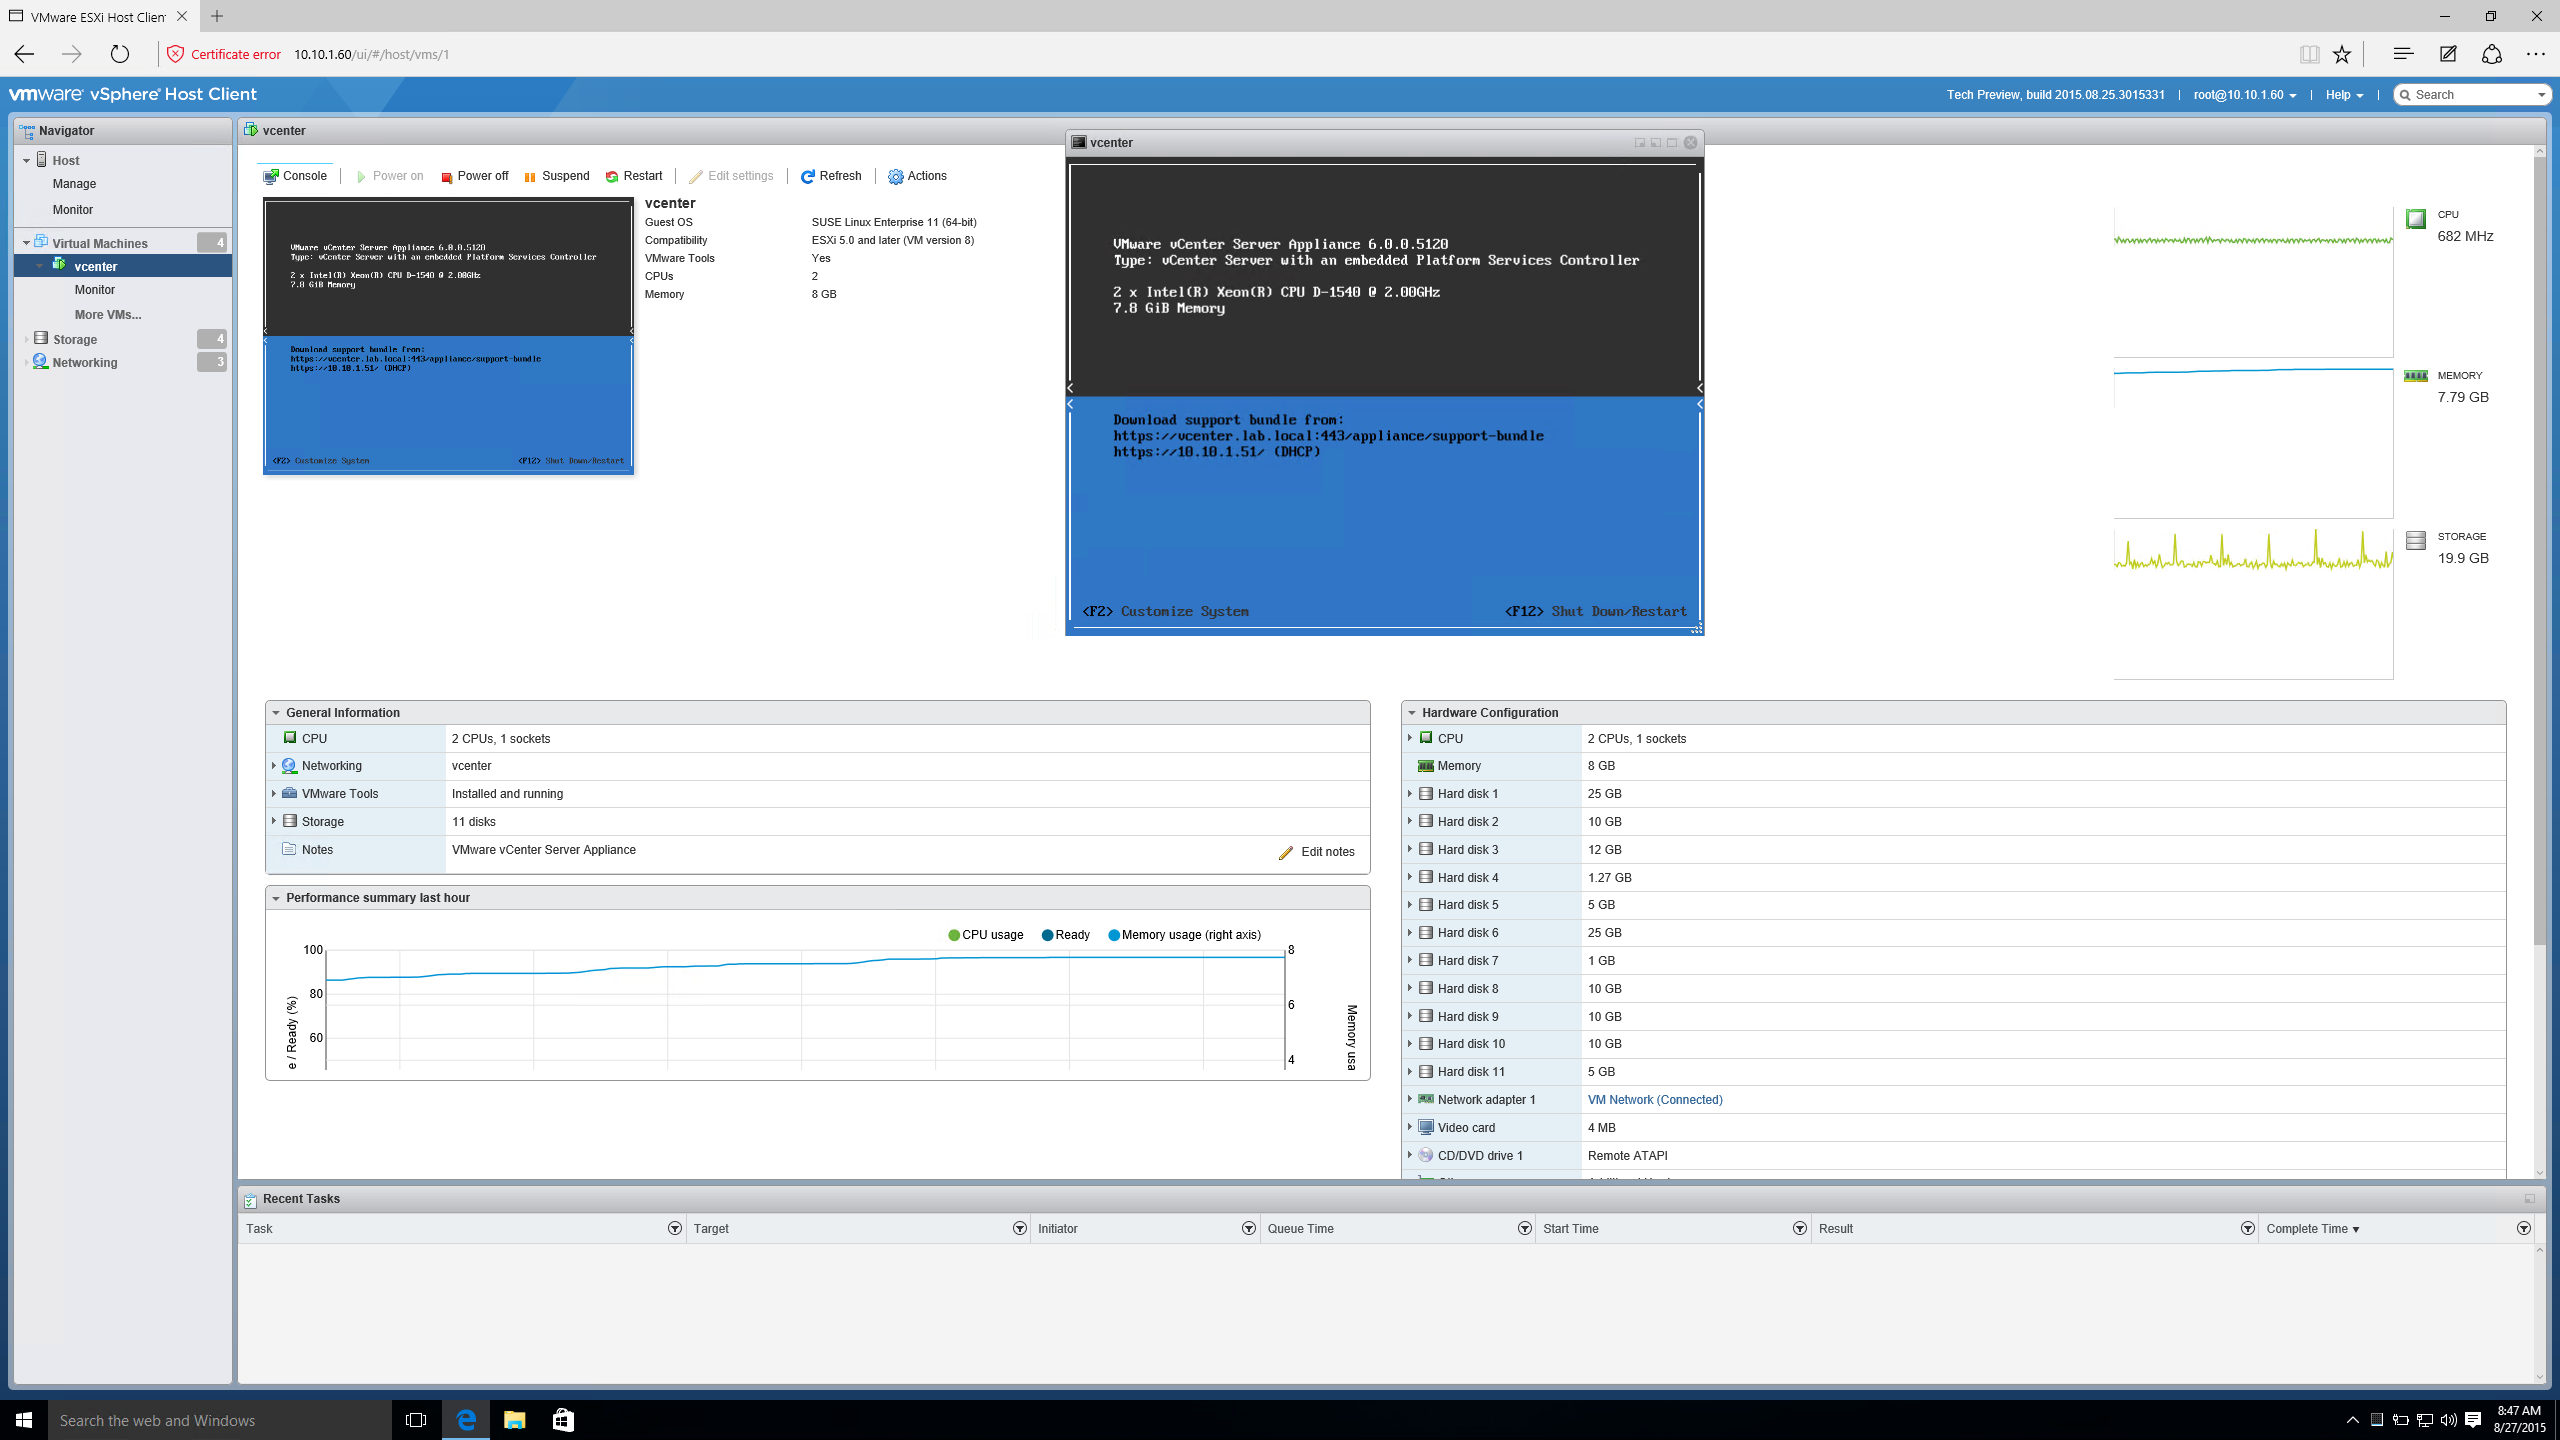This screenshot has height=1440, width=2560.
Task: Expand Hard disk 1 details
Action: pos(1410,793)
